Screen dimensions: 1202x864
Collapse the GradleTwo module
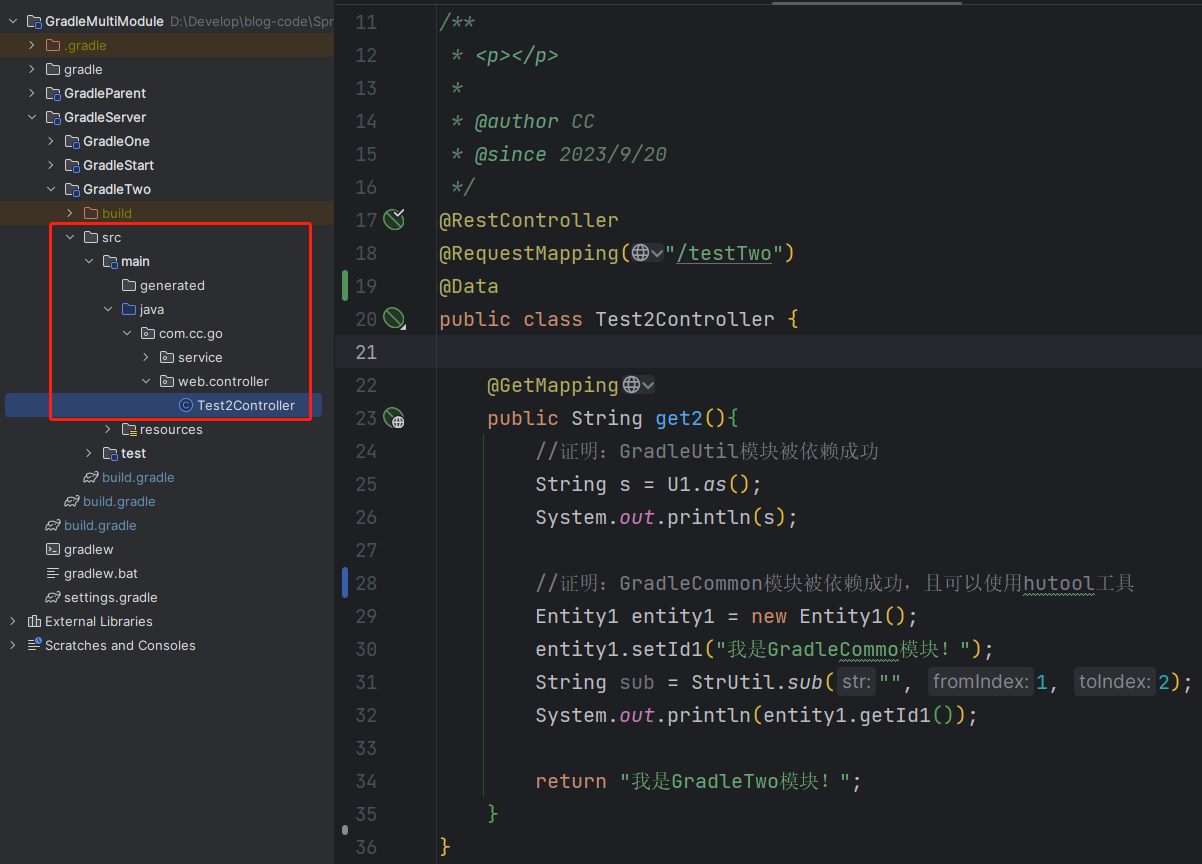click(x=51, y=189)
